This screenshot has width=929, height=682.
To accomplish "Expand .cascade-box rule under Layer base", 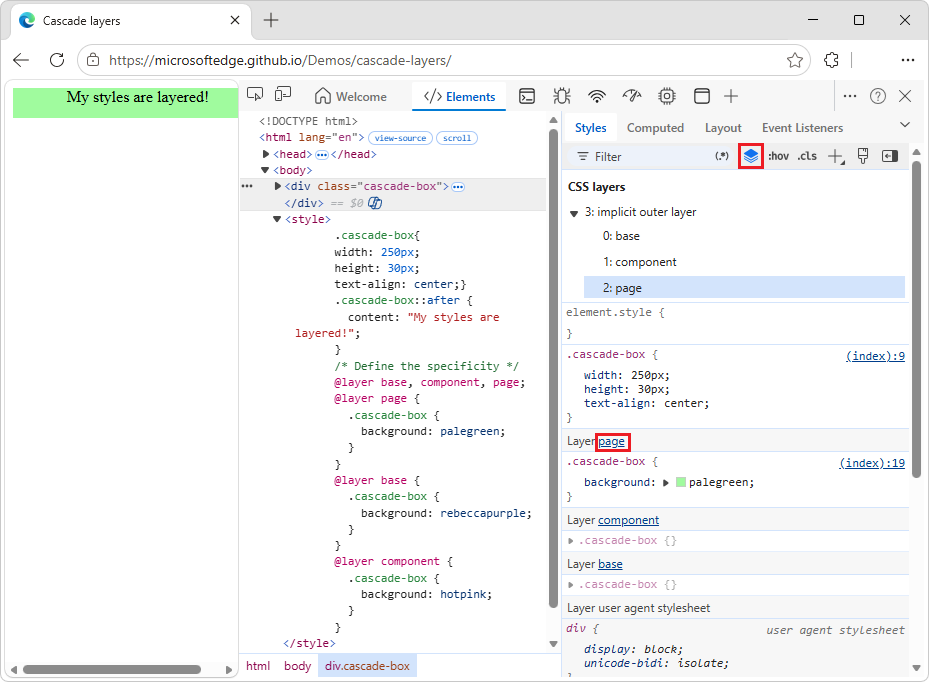I will pyautogui.click(x=571, y=585).
